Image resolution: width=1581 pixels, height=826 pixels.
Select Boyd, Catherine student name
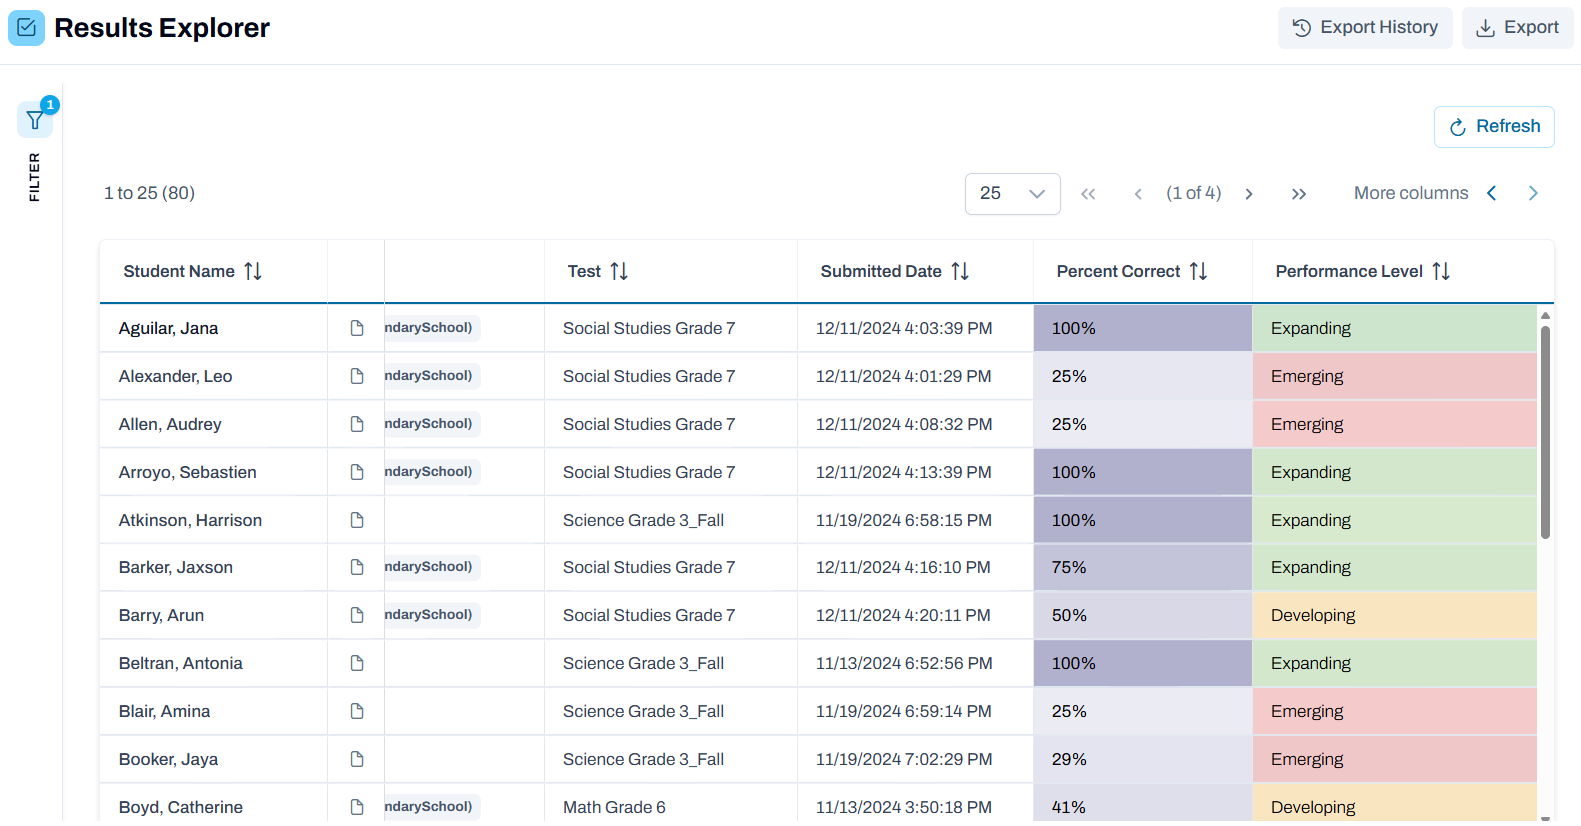tap(181, 807)
